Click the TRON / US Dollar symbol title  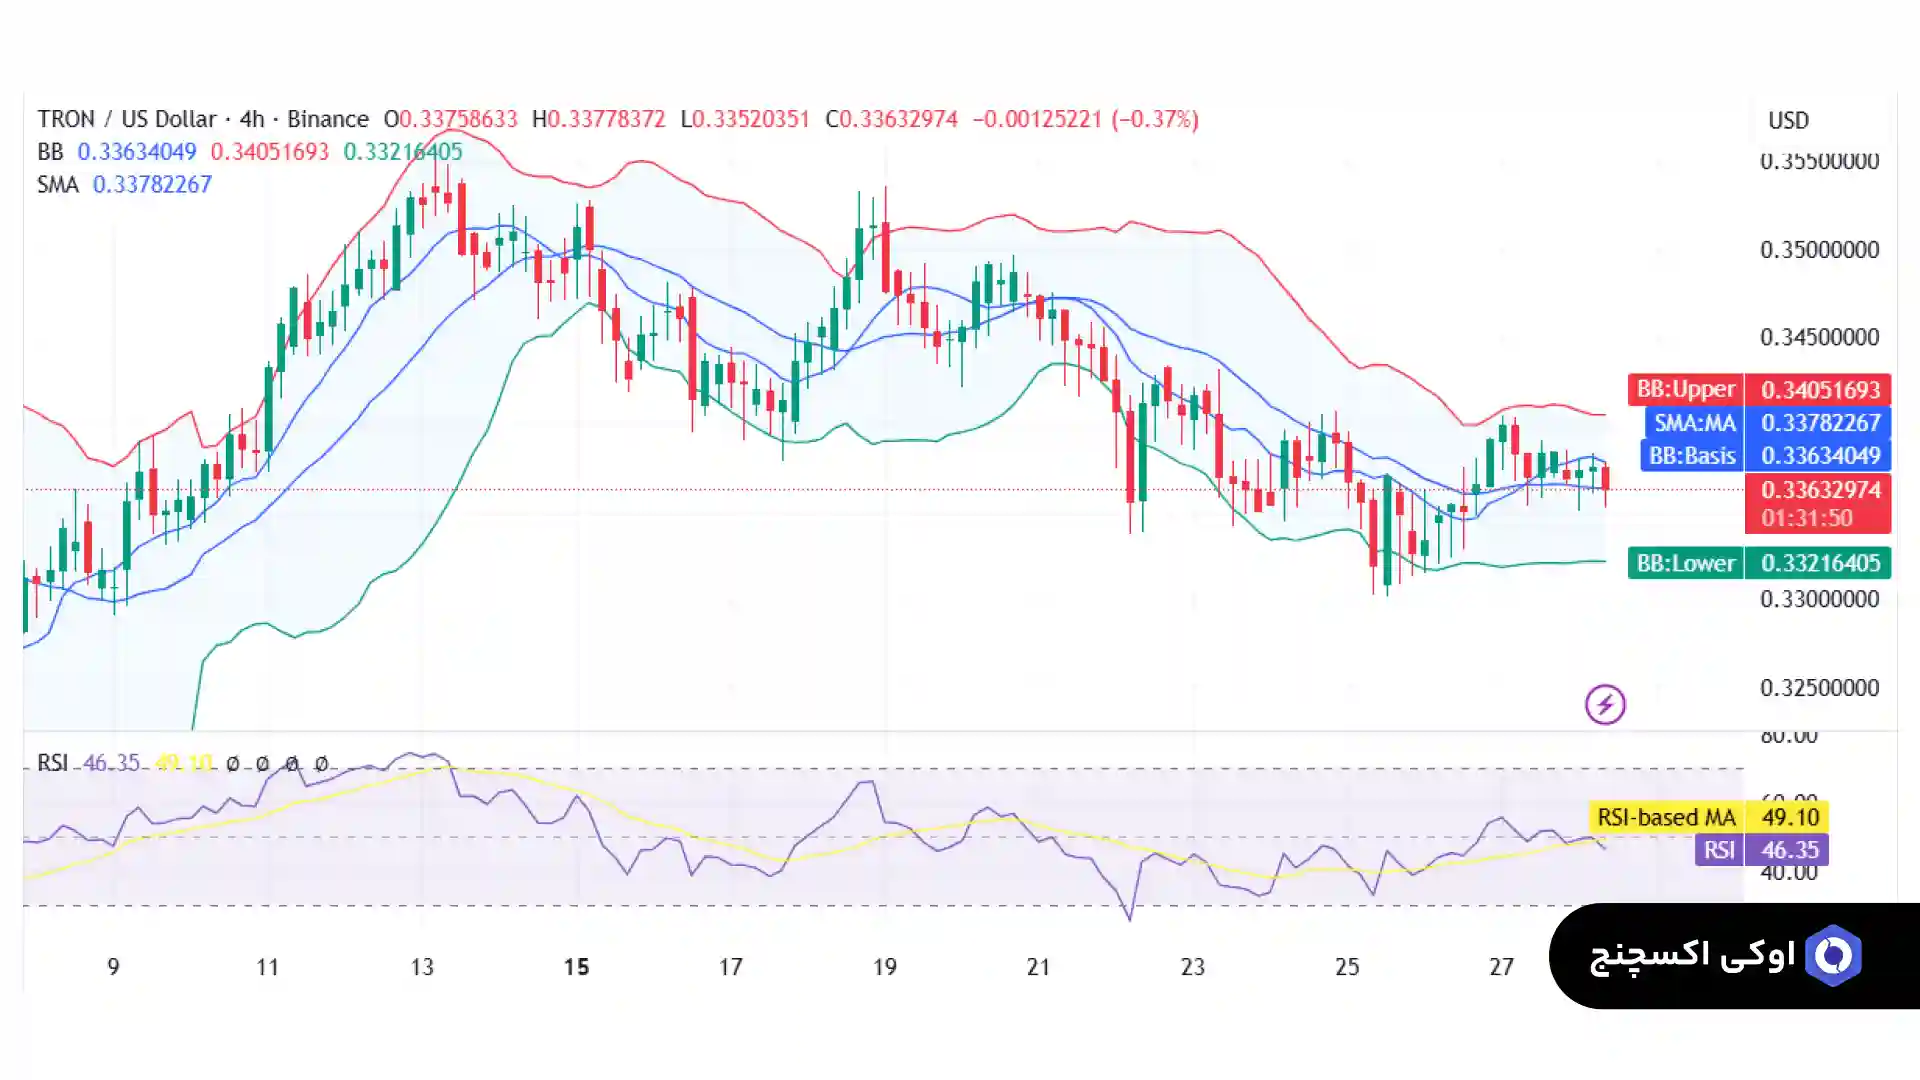tap(127, 119)
